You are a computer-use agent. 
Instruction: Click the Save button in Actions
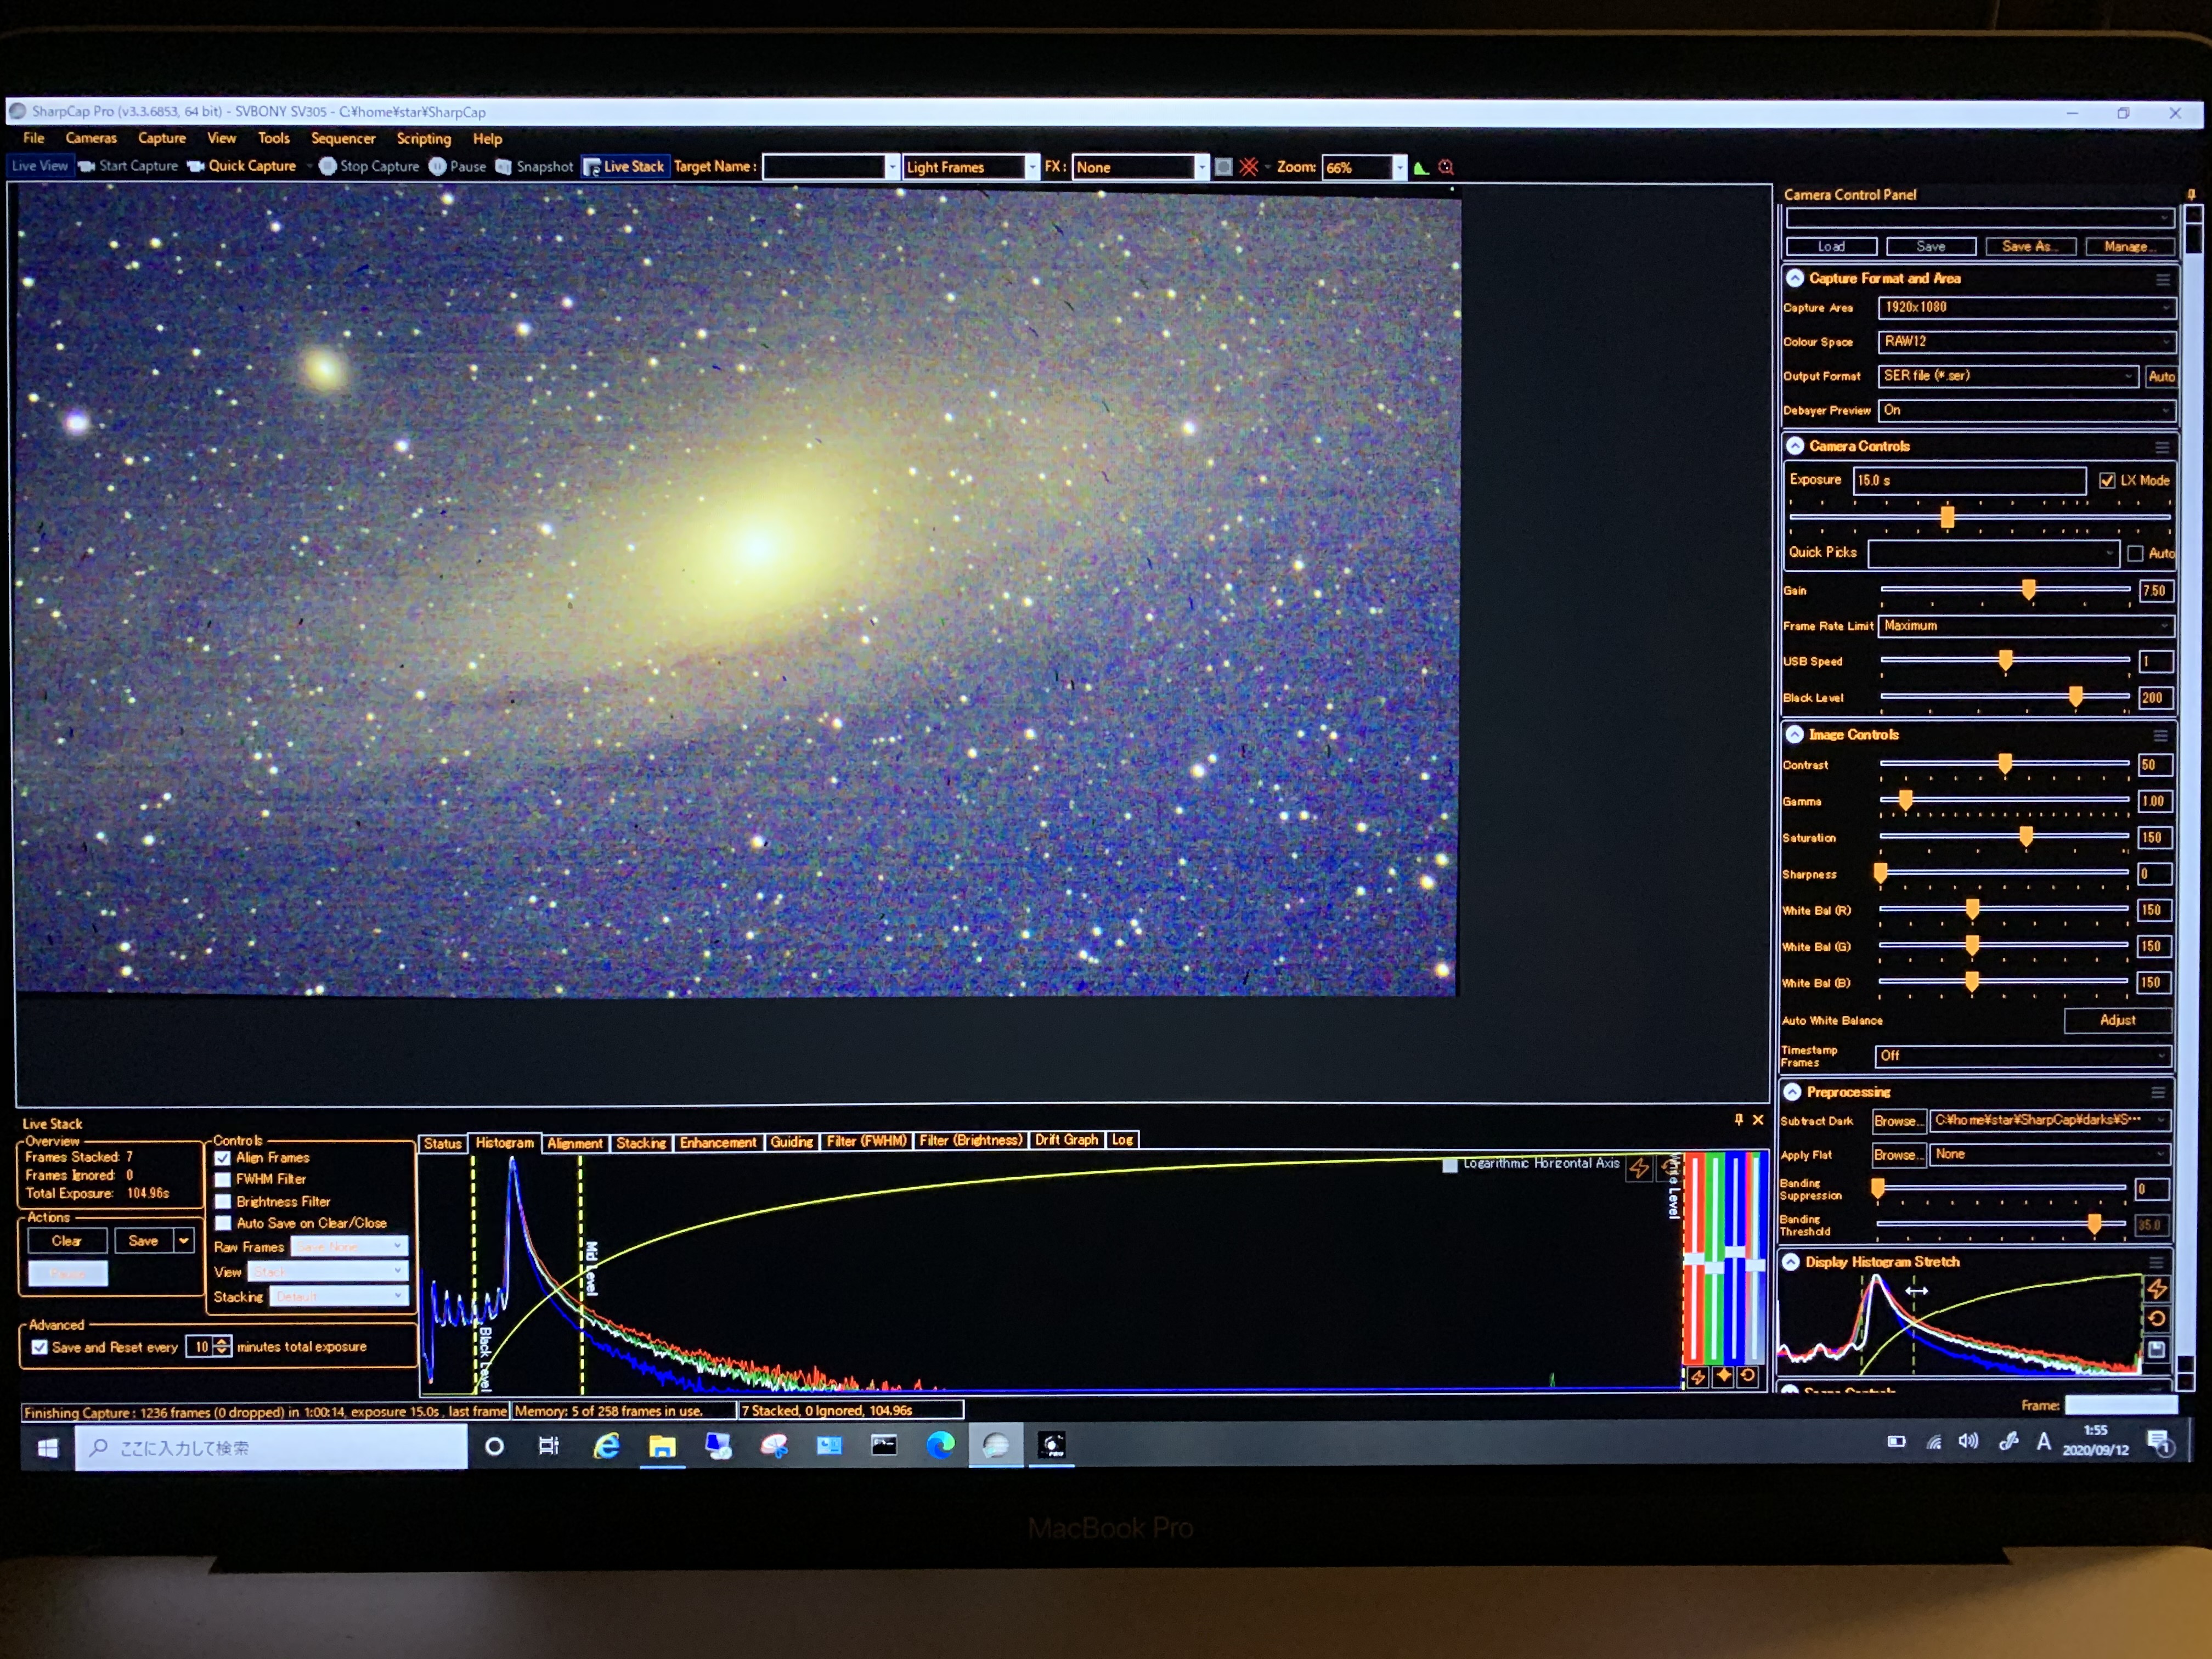point(144,1241)
